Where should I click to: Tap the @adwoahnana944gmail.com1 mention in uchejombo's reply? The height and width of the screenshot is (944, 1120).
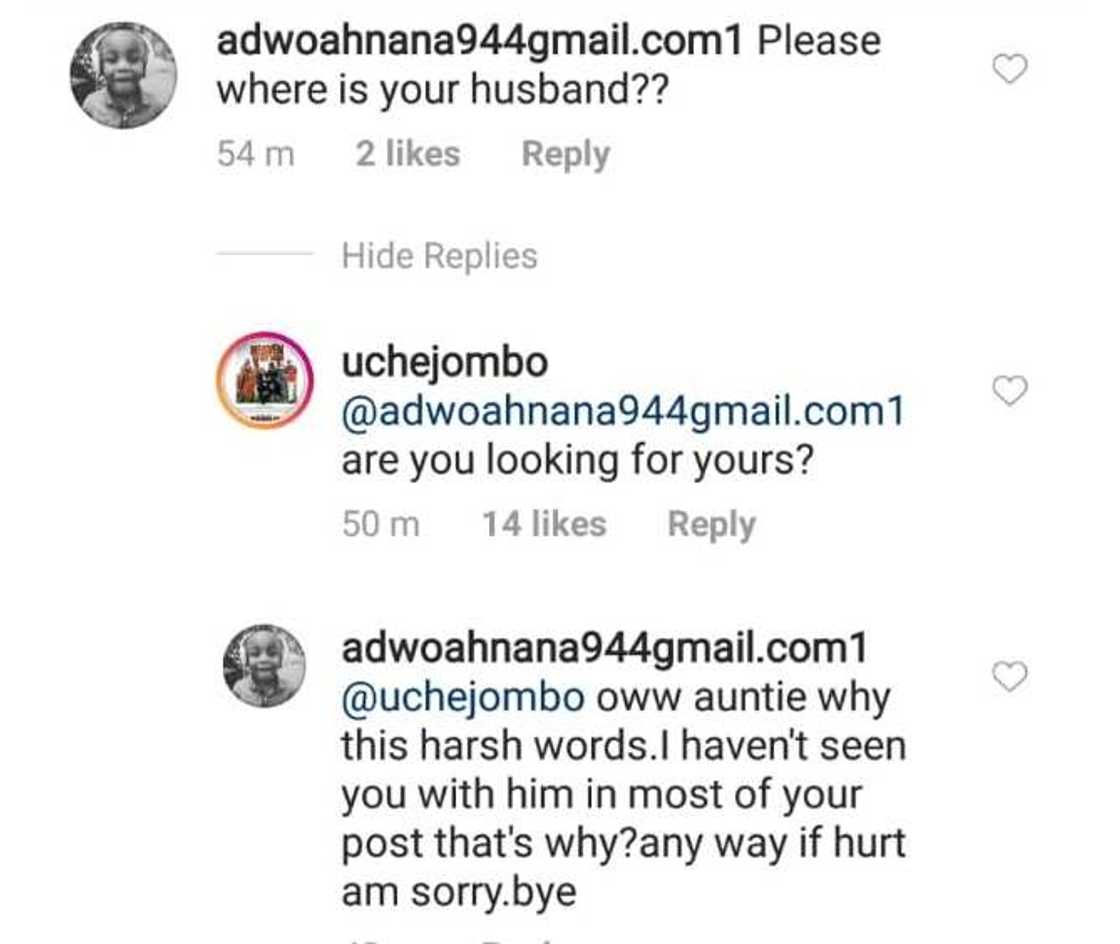click(x=622, y=411)
